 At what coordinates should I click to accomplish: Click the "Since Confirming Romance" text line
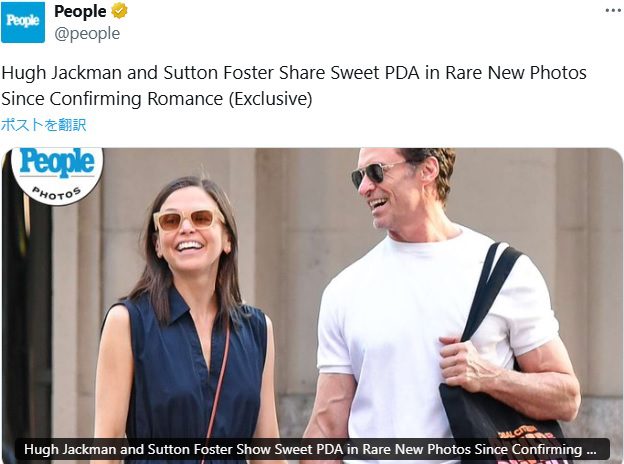click(x=112, y=99)
